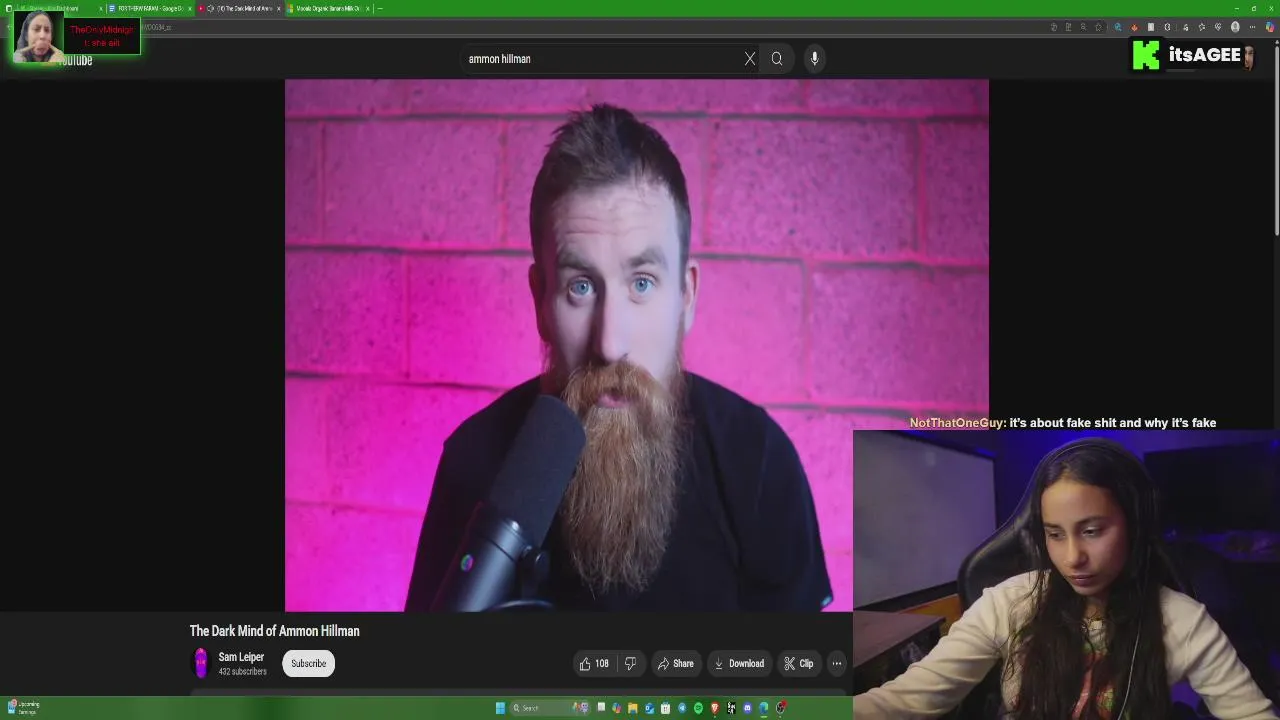Viewport: 1280px width, 720px height.
Task: Like the video using the thumbs-up button
Action: (595, 663)
